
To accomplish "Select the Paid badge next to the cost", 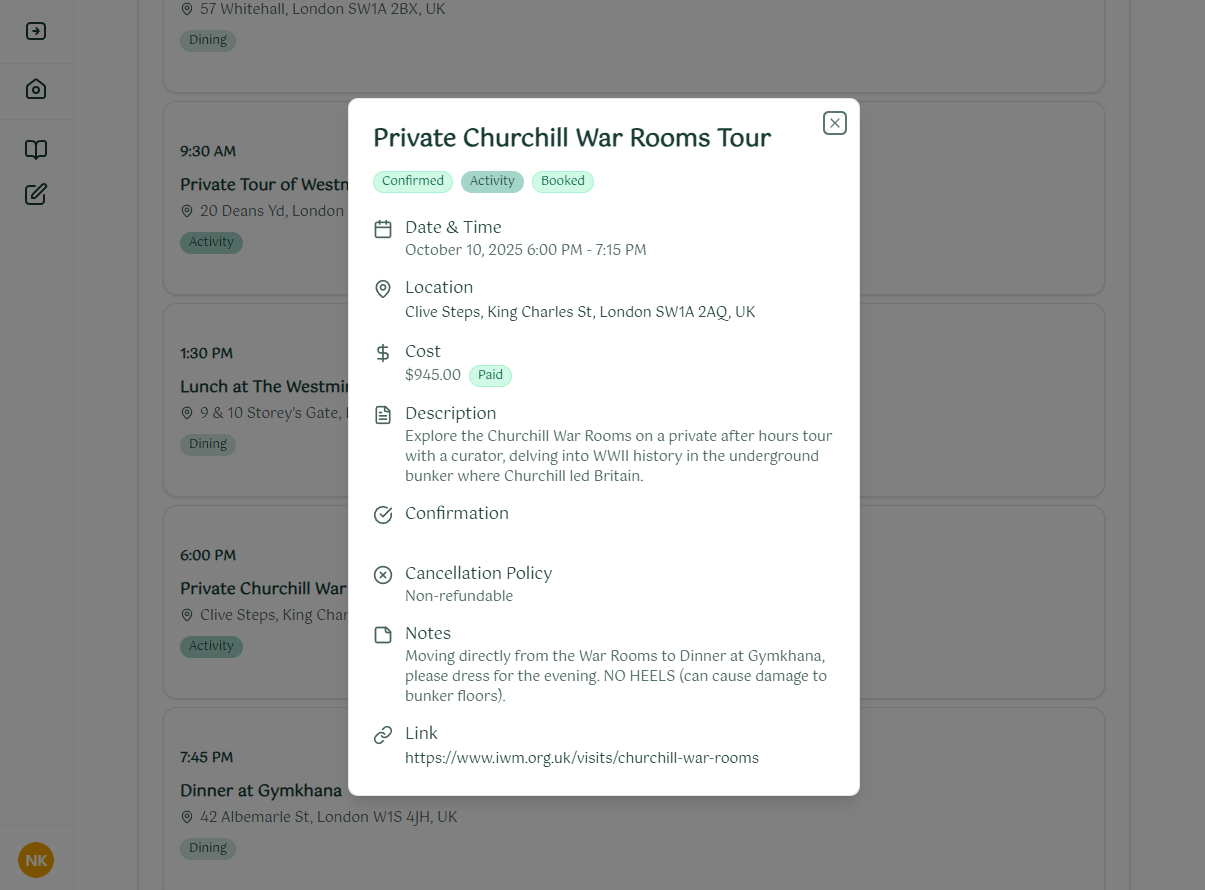I will pos(490,375).
